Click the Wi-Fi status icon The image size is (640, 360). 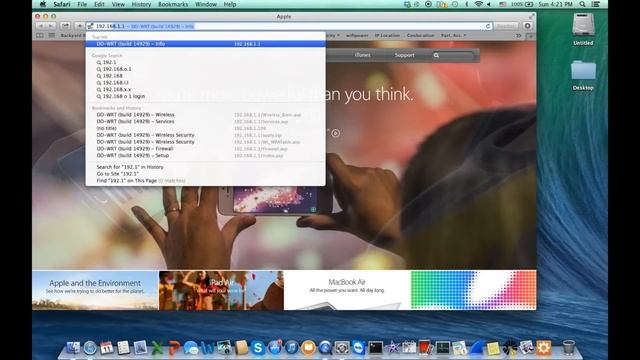478,4
